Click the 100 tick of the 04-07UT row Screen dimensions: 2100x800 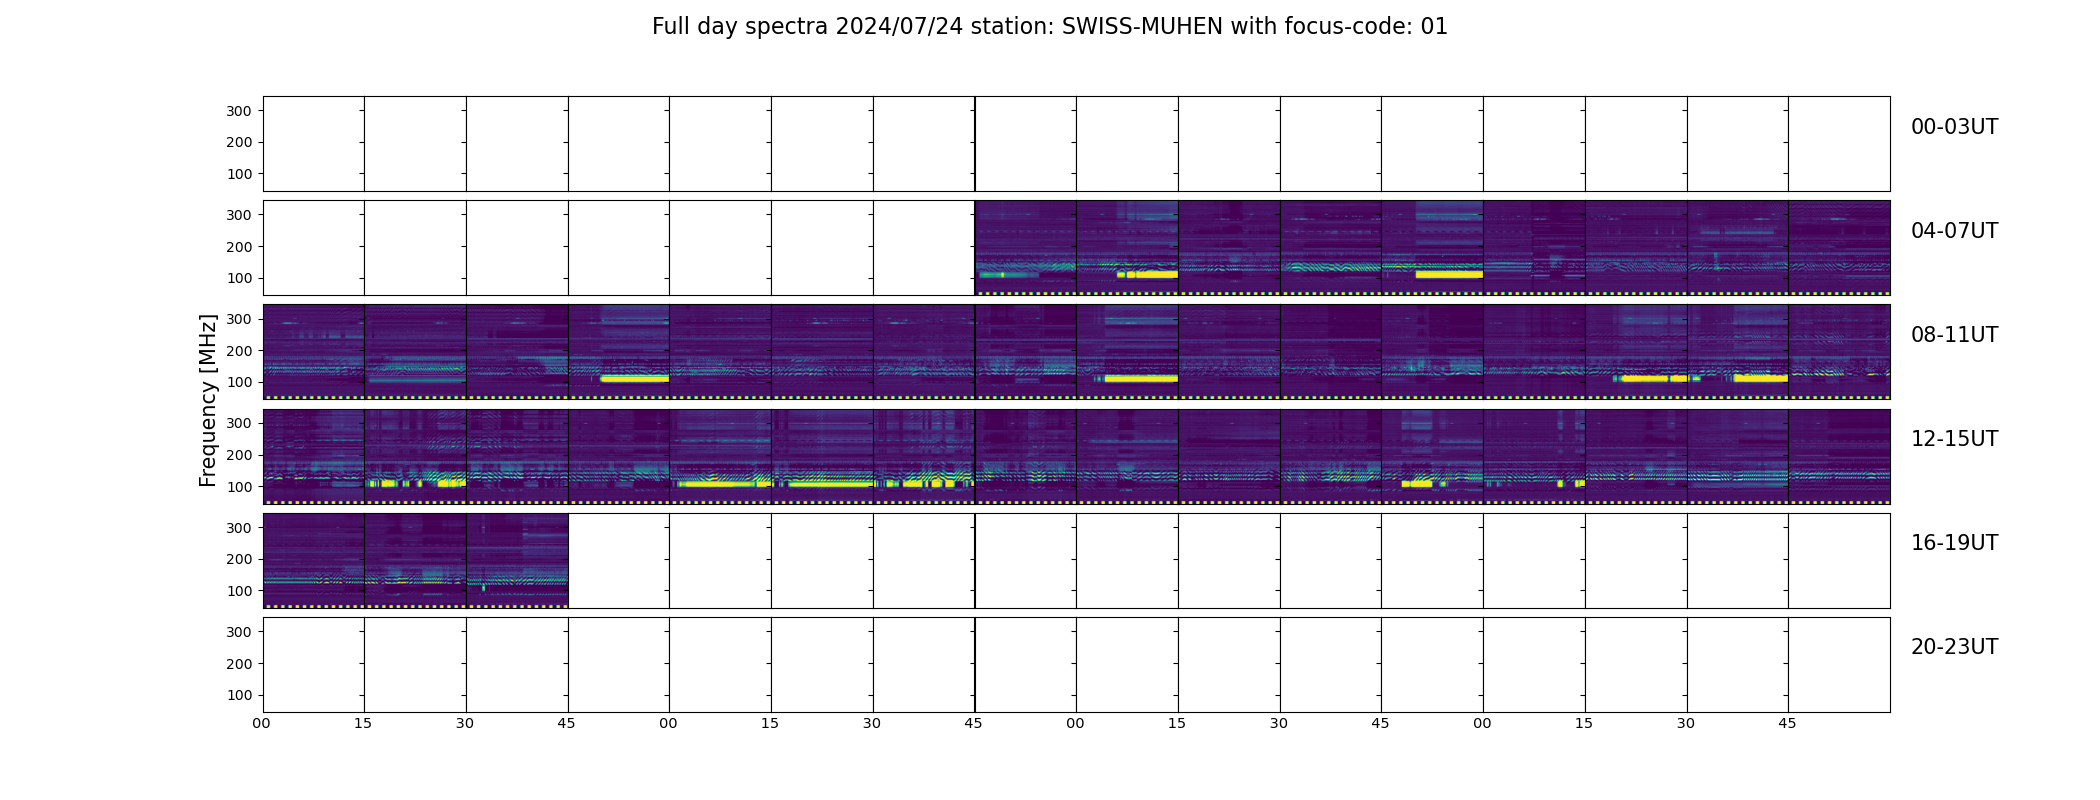coord(239,278)
